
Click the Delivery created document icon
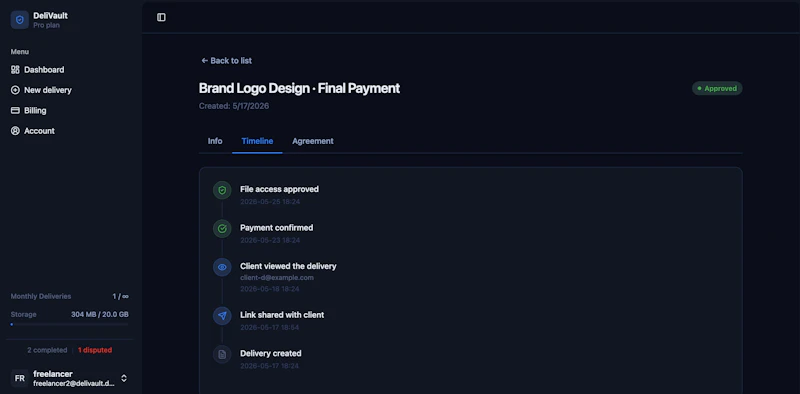point(222,354)
